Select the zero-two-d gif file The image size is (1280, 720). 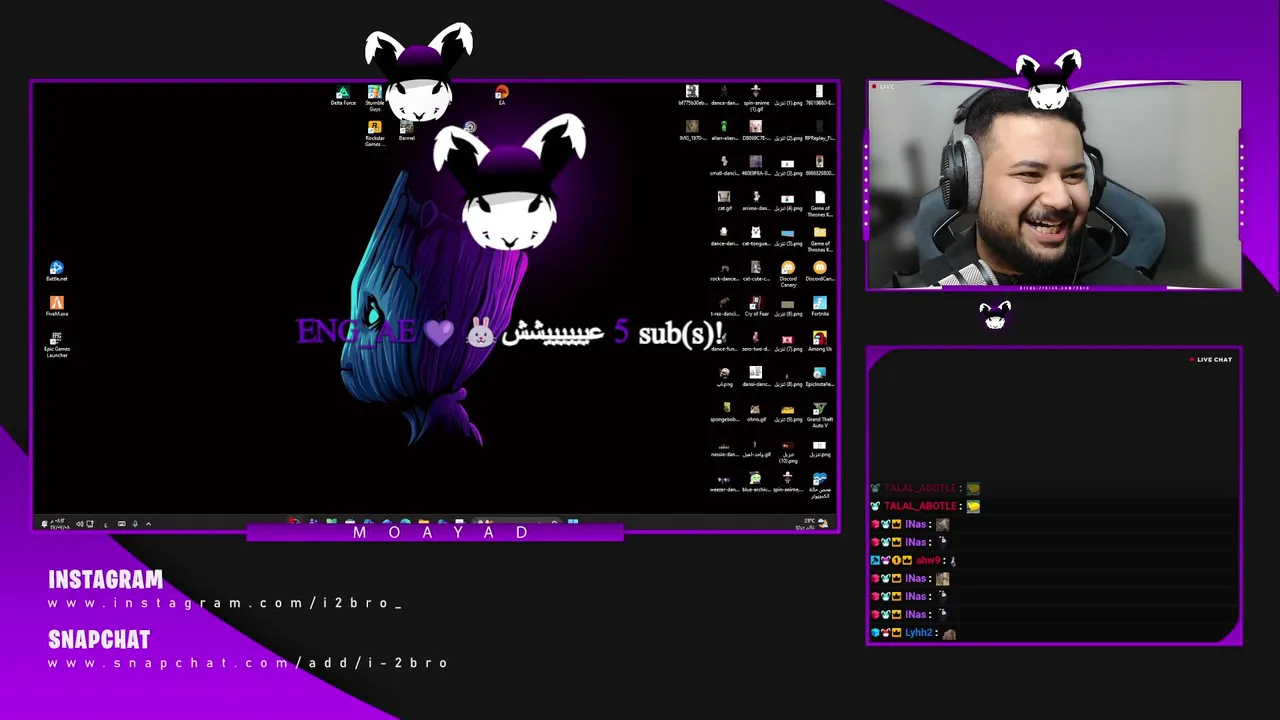pos(756,341)
